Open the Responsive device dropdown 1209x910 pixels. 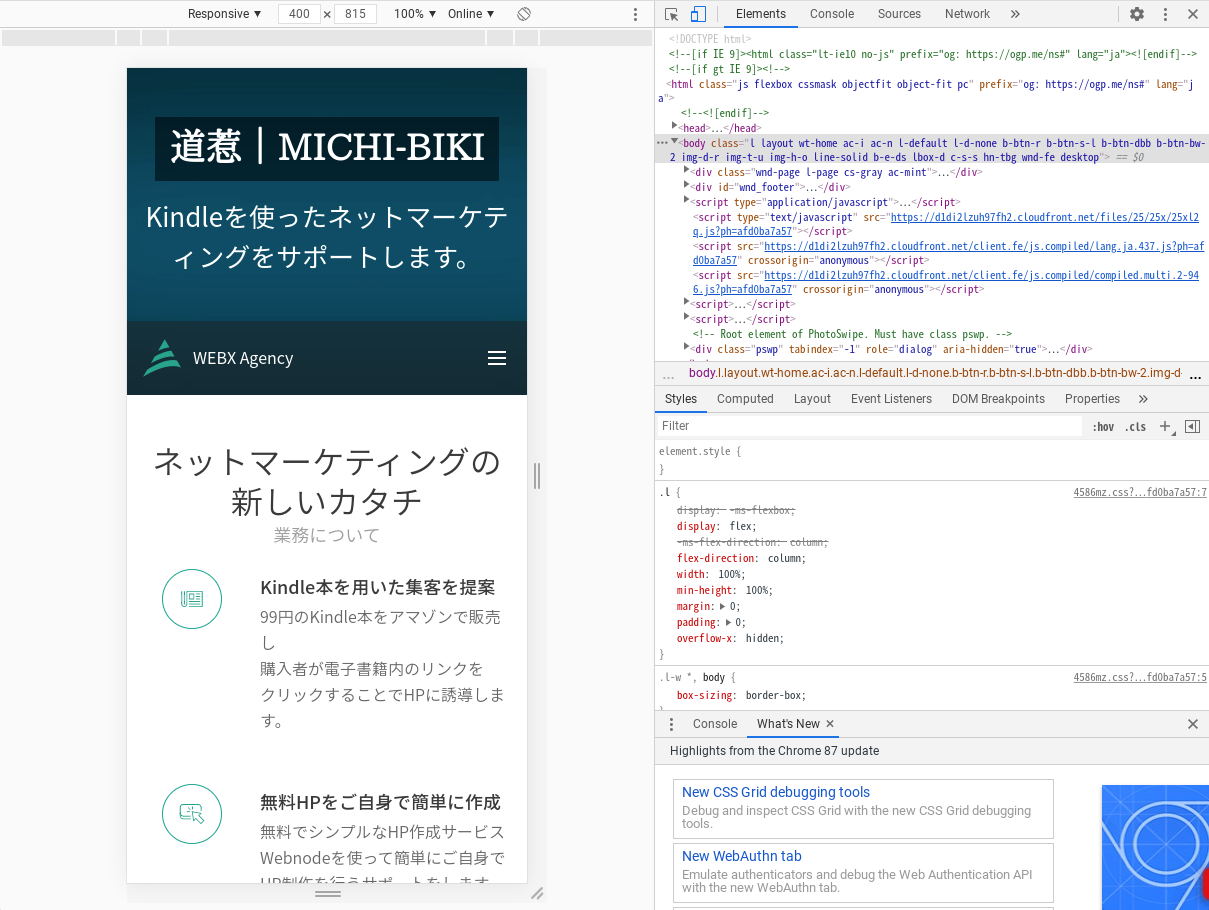[x=225, y=14]
